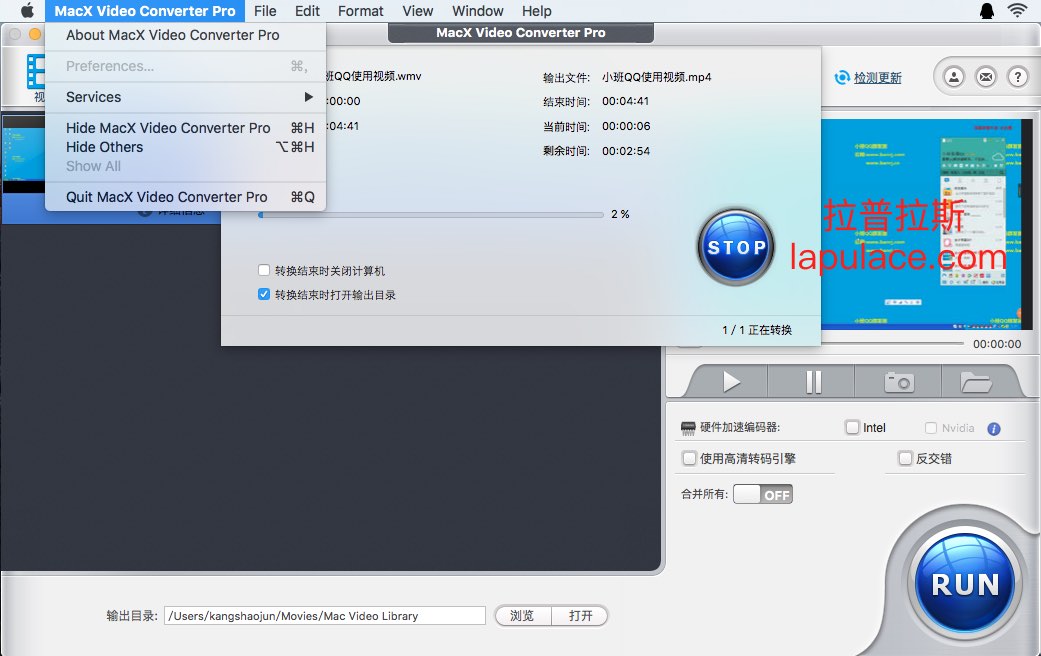Select Quit MacX Video Converter Pro
The width and height of the screenshot is (1041, 656).
click(186, 197)
